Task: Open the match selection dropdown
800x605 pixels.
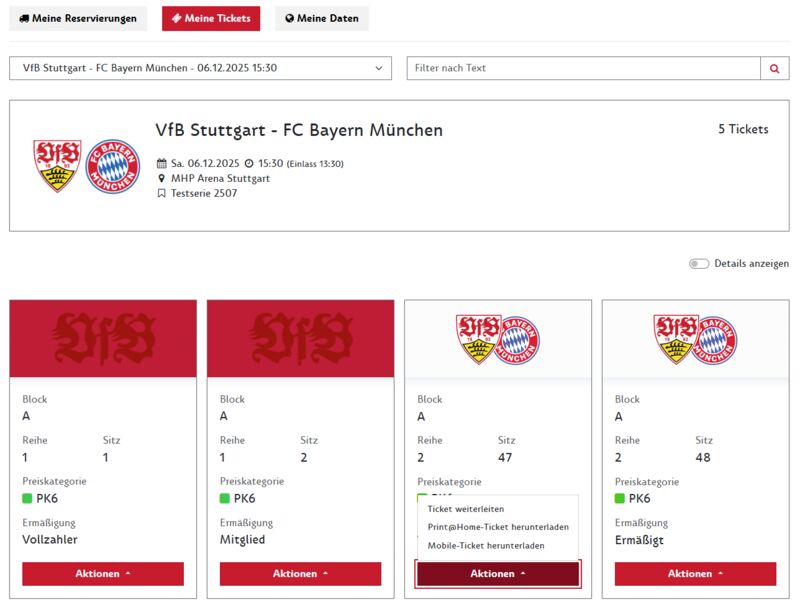Action: [x=201, y=68]
